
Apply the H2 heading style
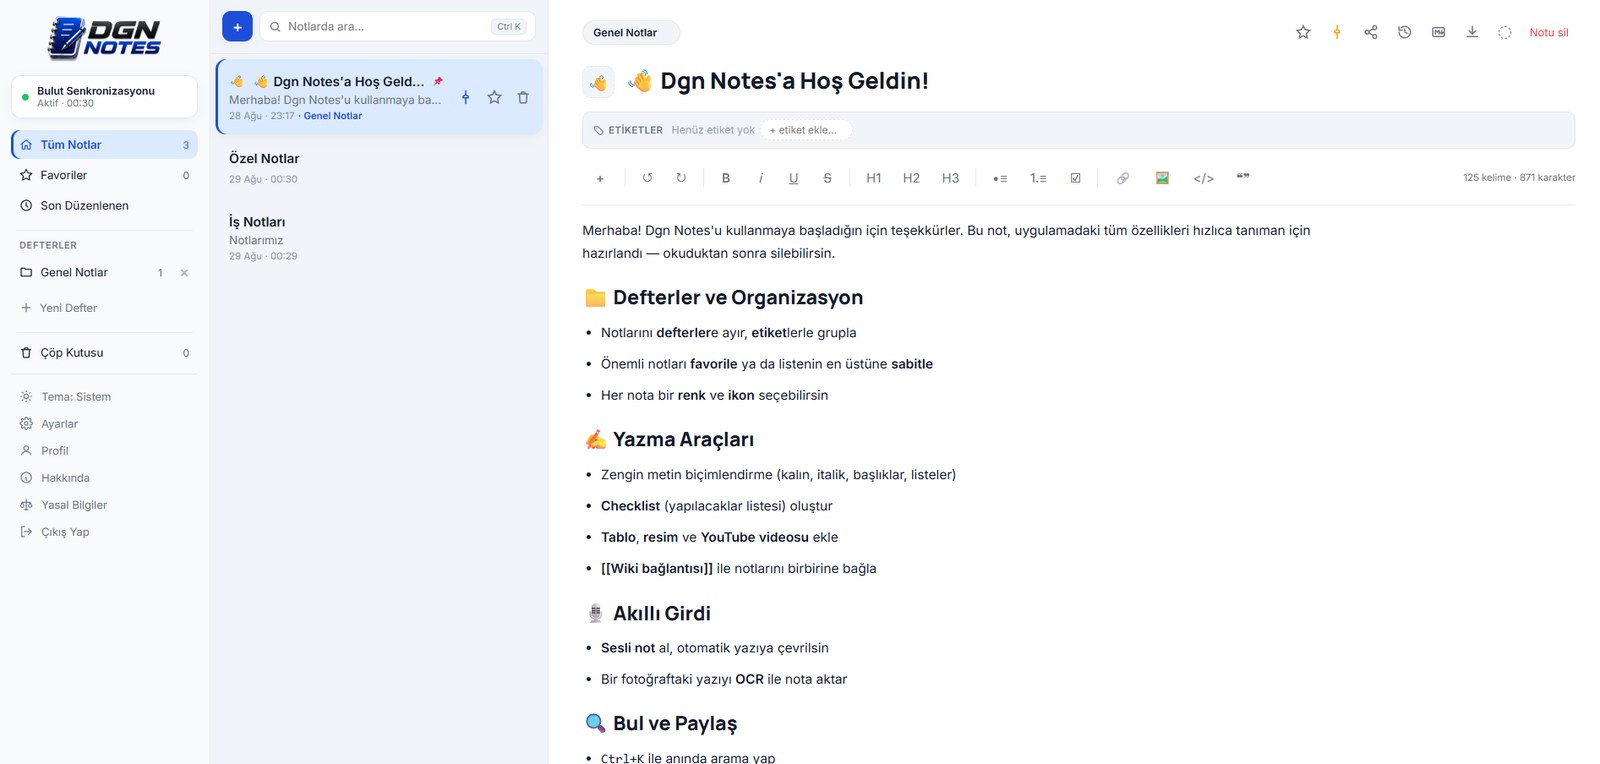911,178
